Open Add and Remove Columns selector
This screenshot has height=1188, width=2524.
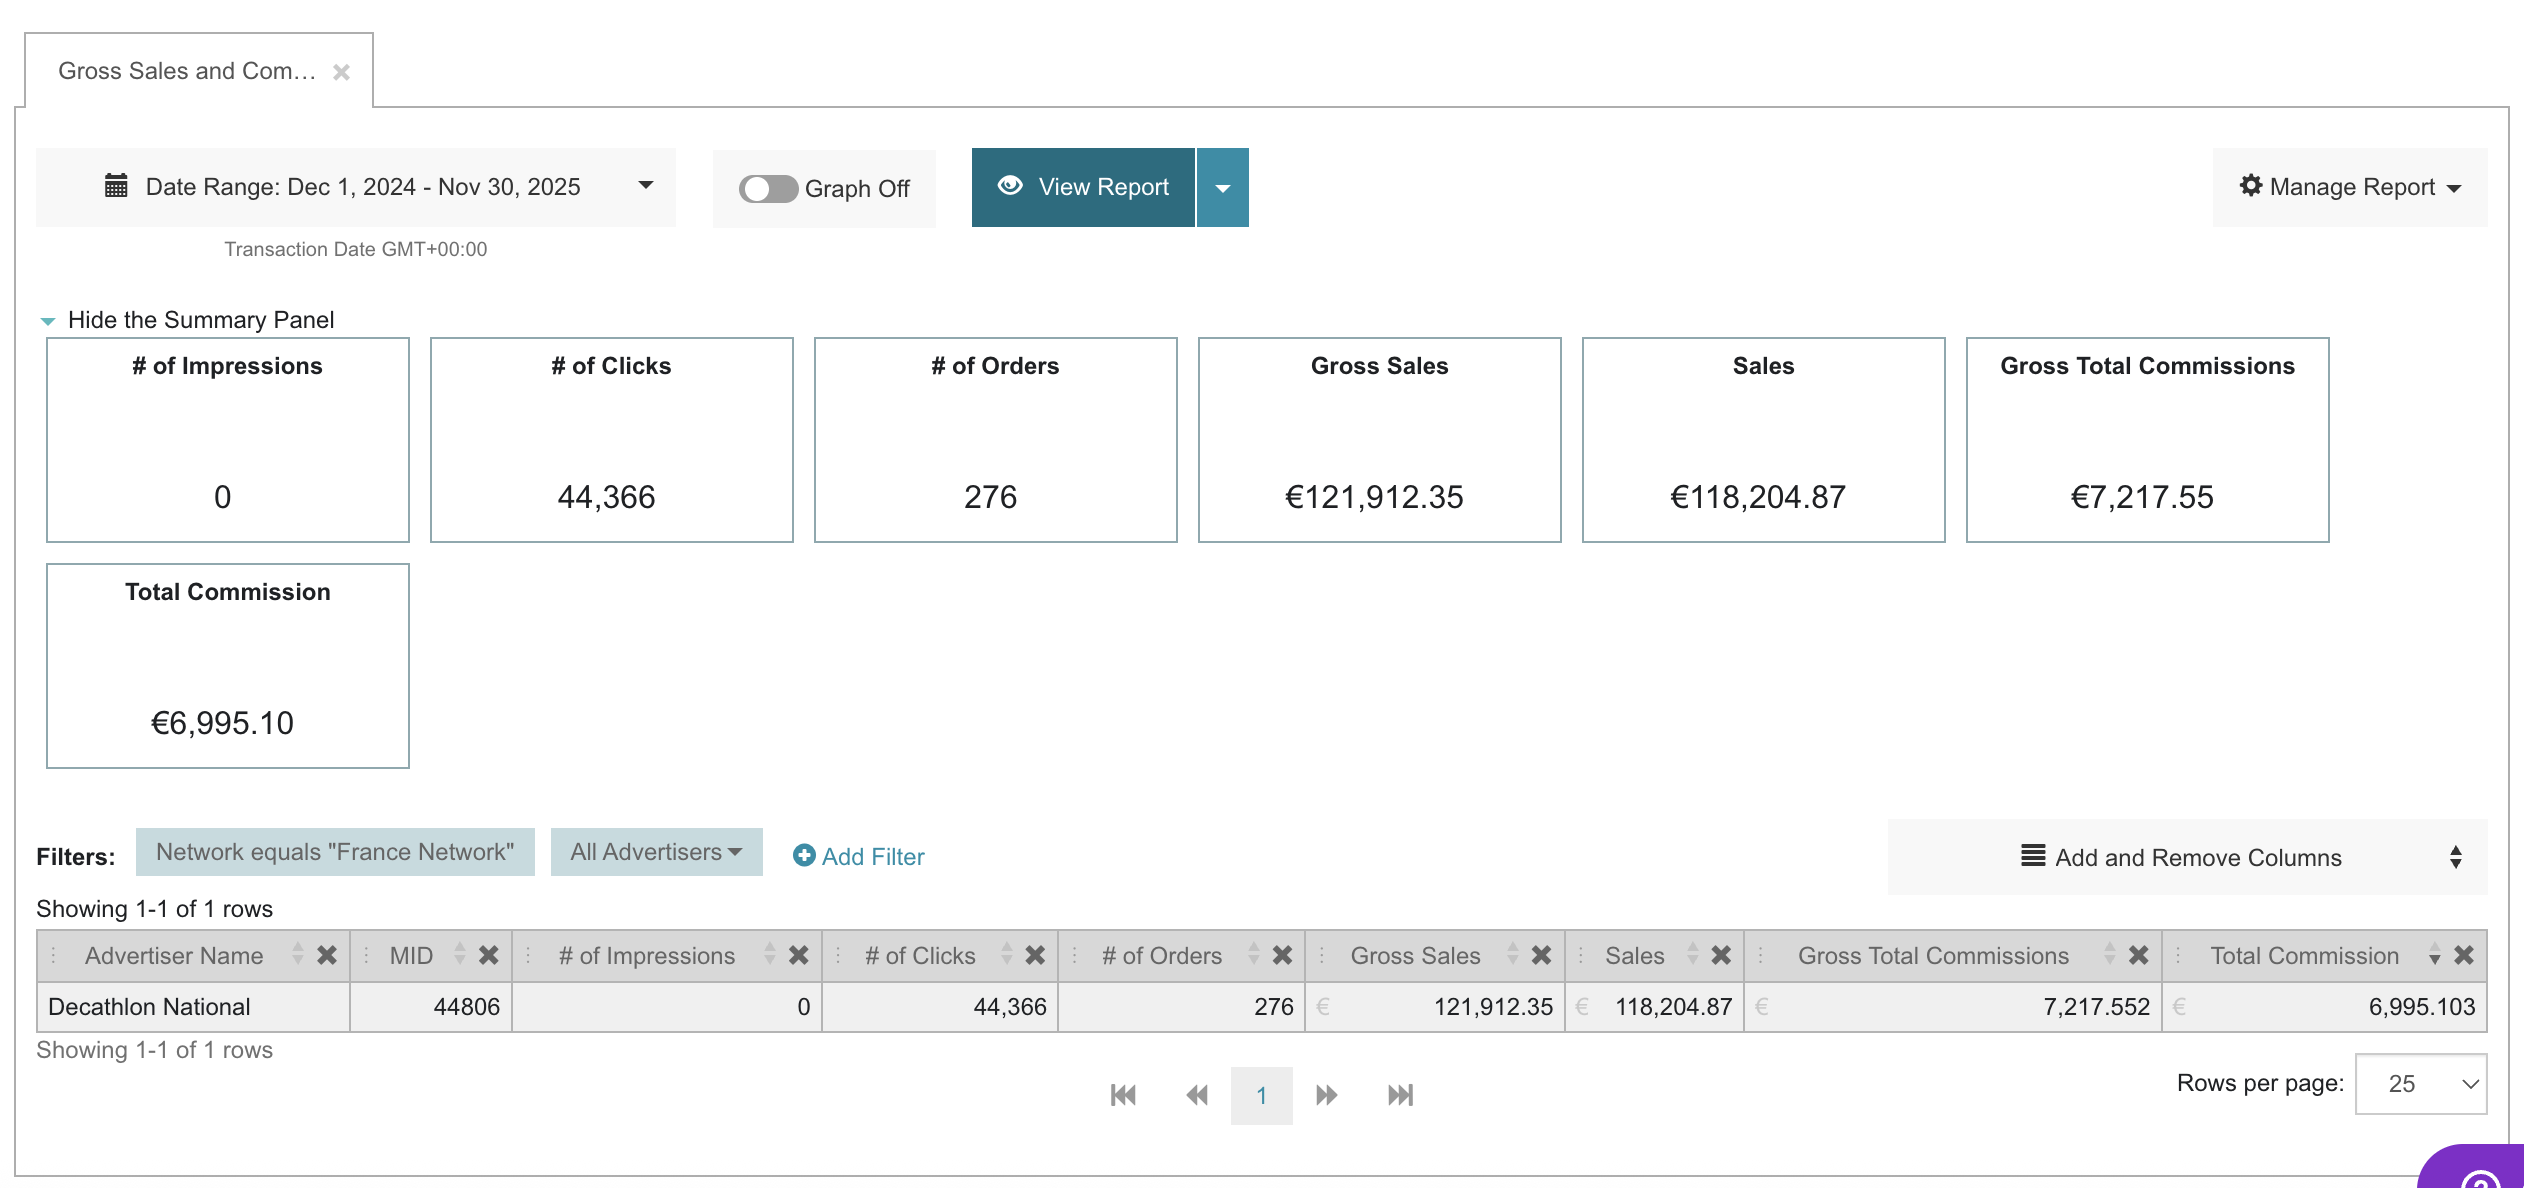coord(2186,857)
